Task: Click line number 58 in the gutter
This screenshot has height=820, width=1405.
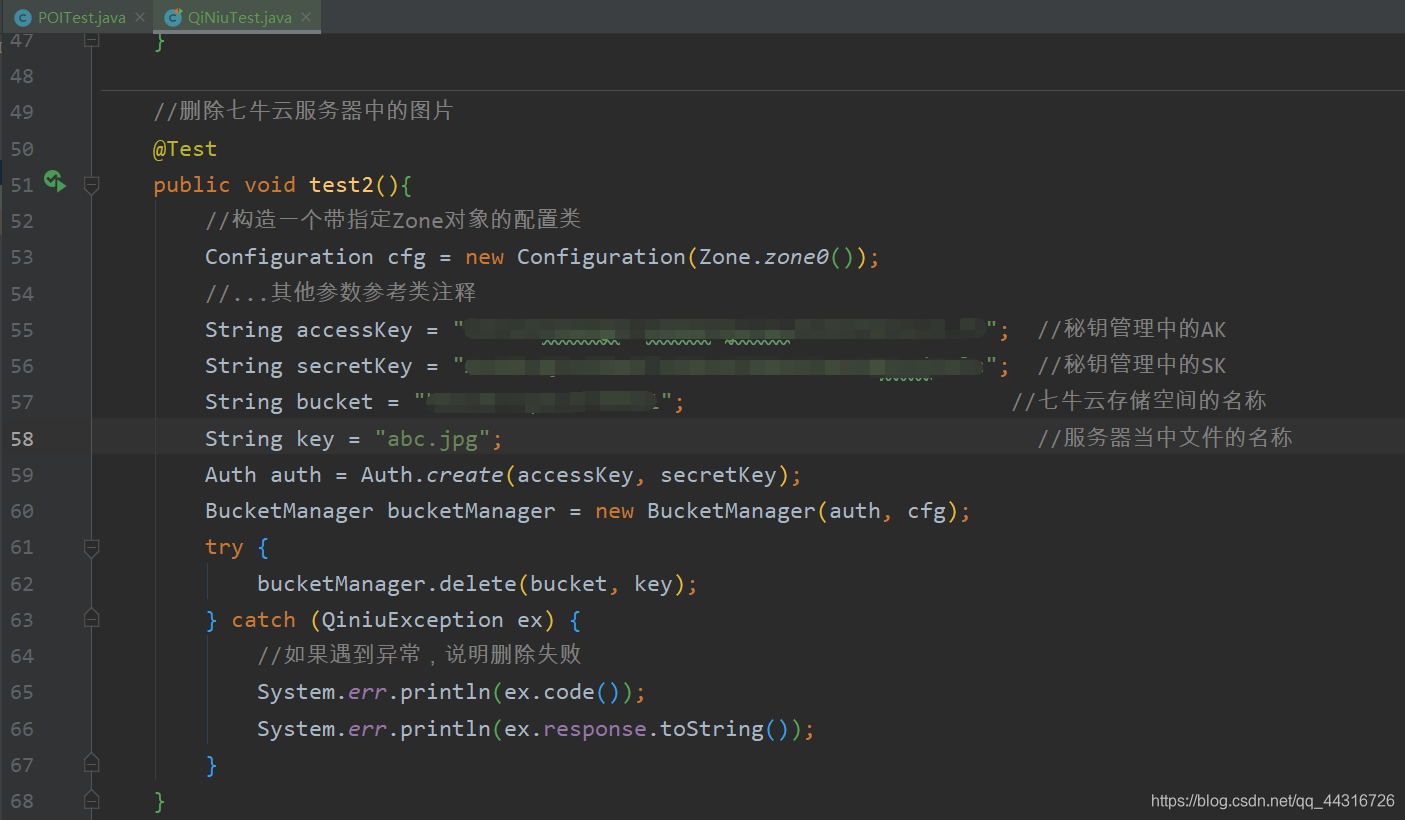Action: [22, 439]
